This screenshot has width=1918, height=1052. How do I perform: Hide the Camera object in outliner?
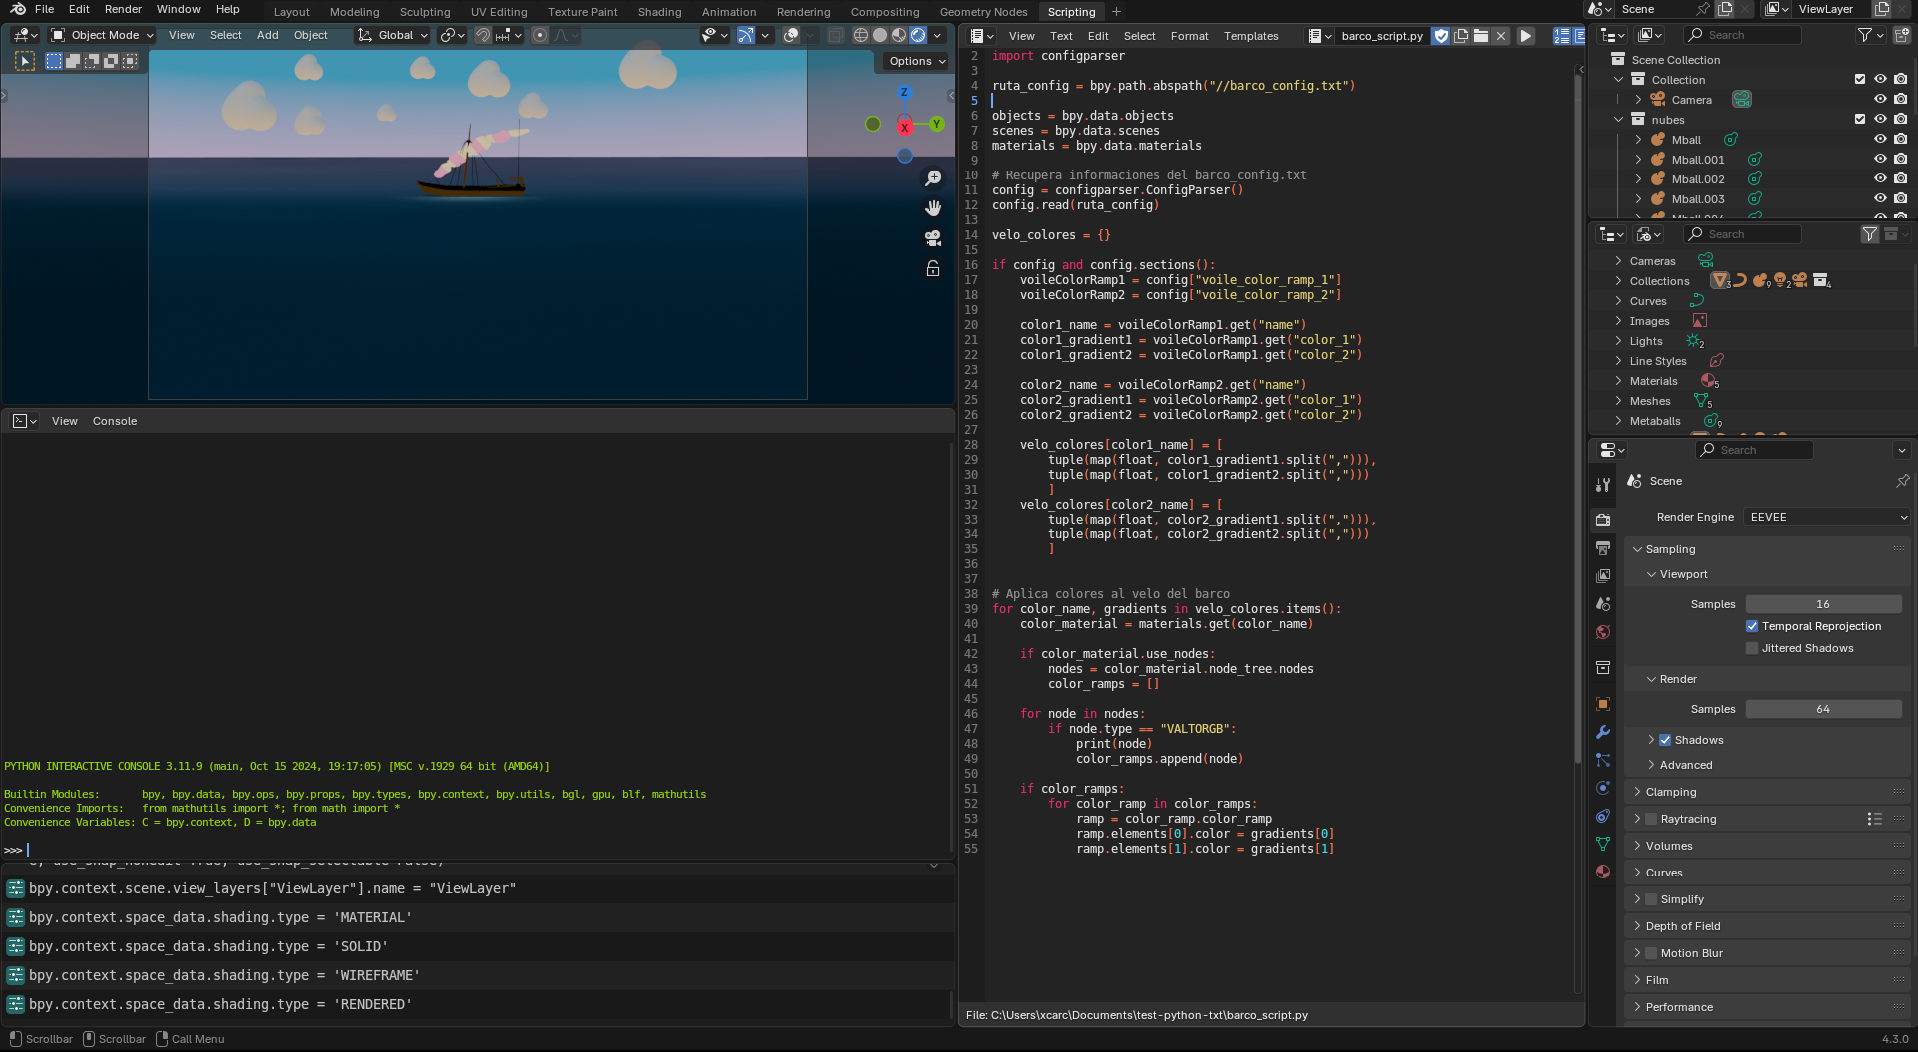(x=1880, y=100)
